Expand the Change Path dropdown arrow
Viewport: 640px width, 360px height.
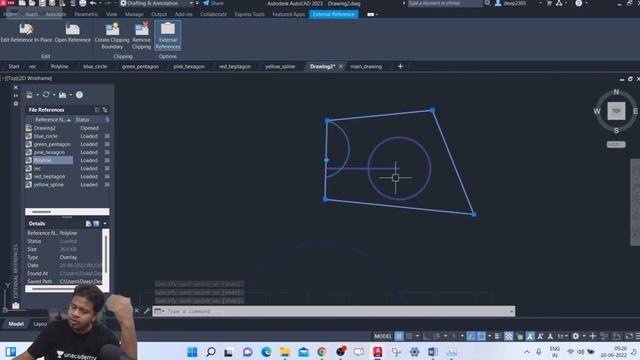pyautogui.click(x=71, y=95)
